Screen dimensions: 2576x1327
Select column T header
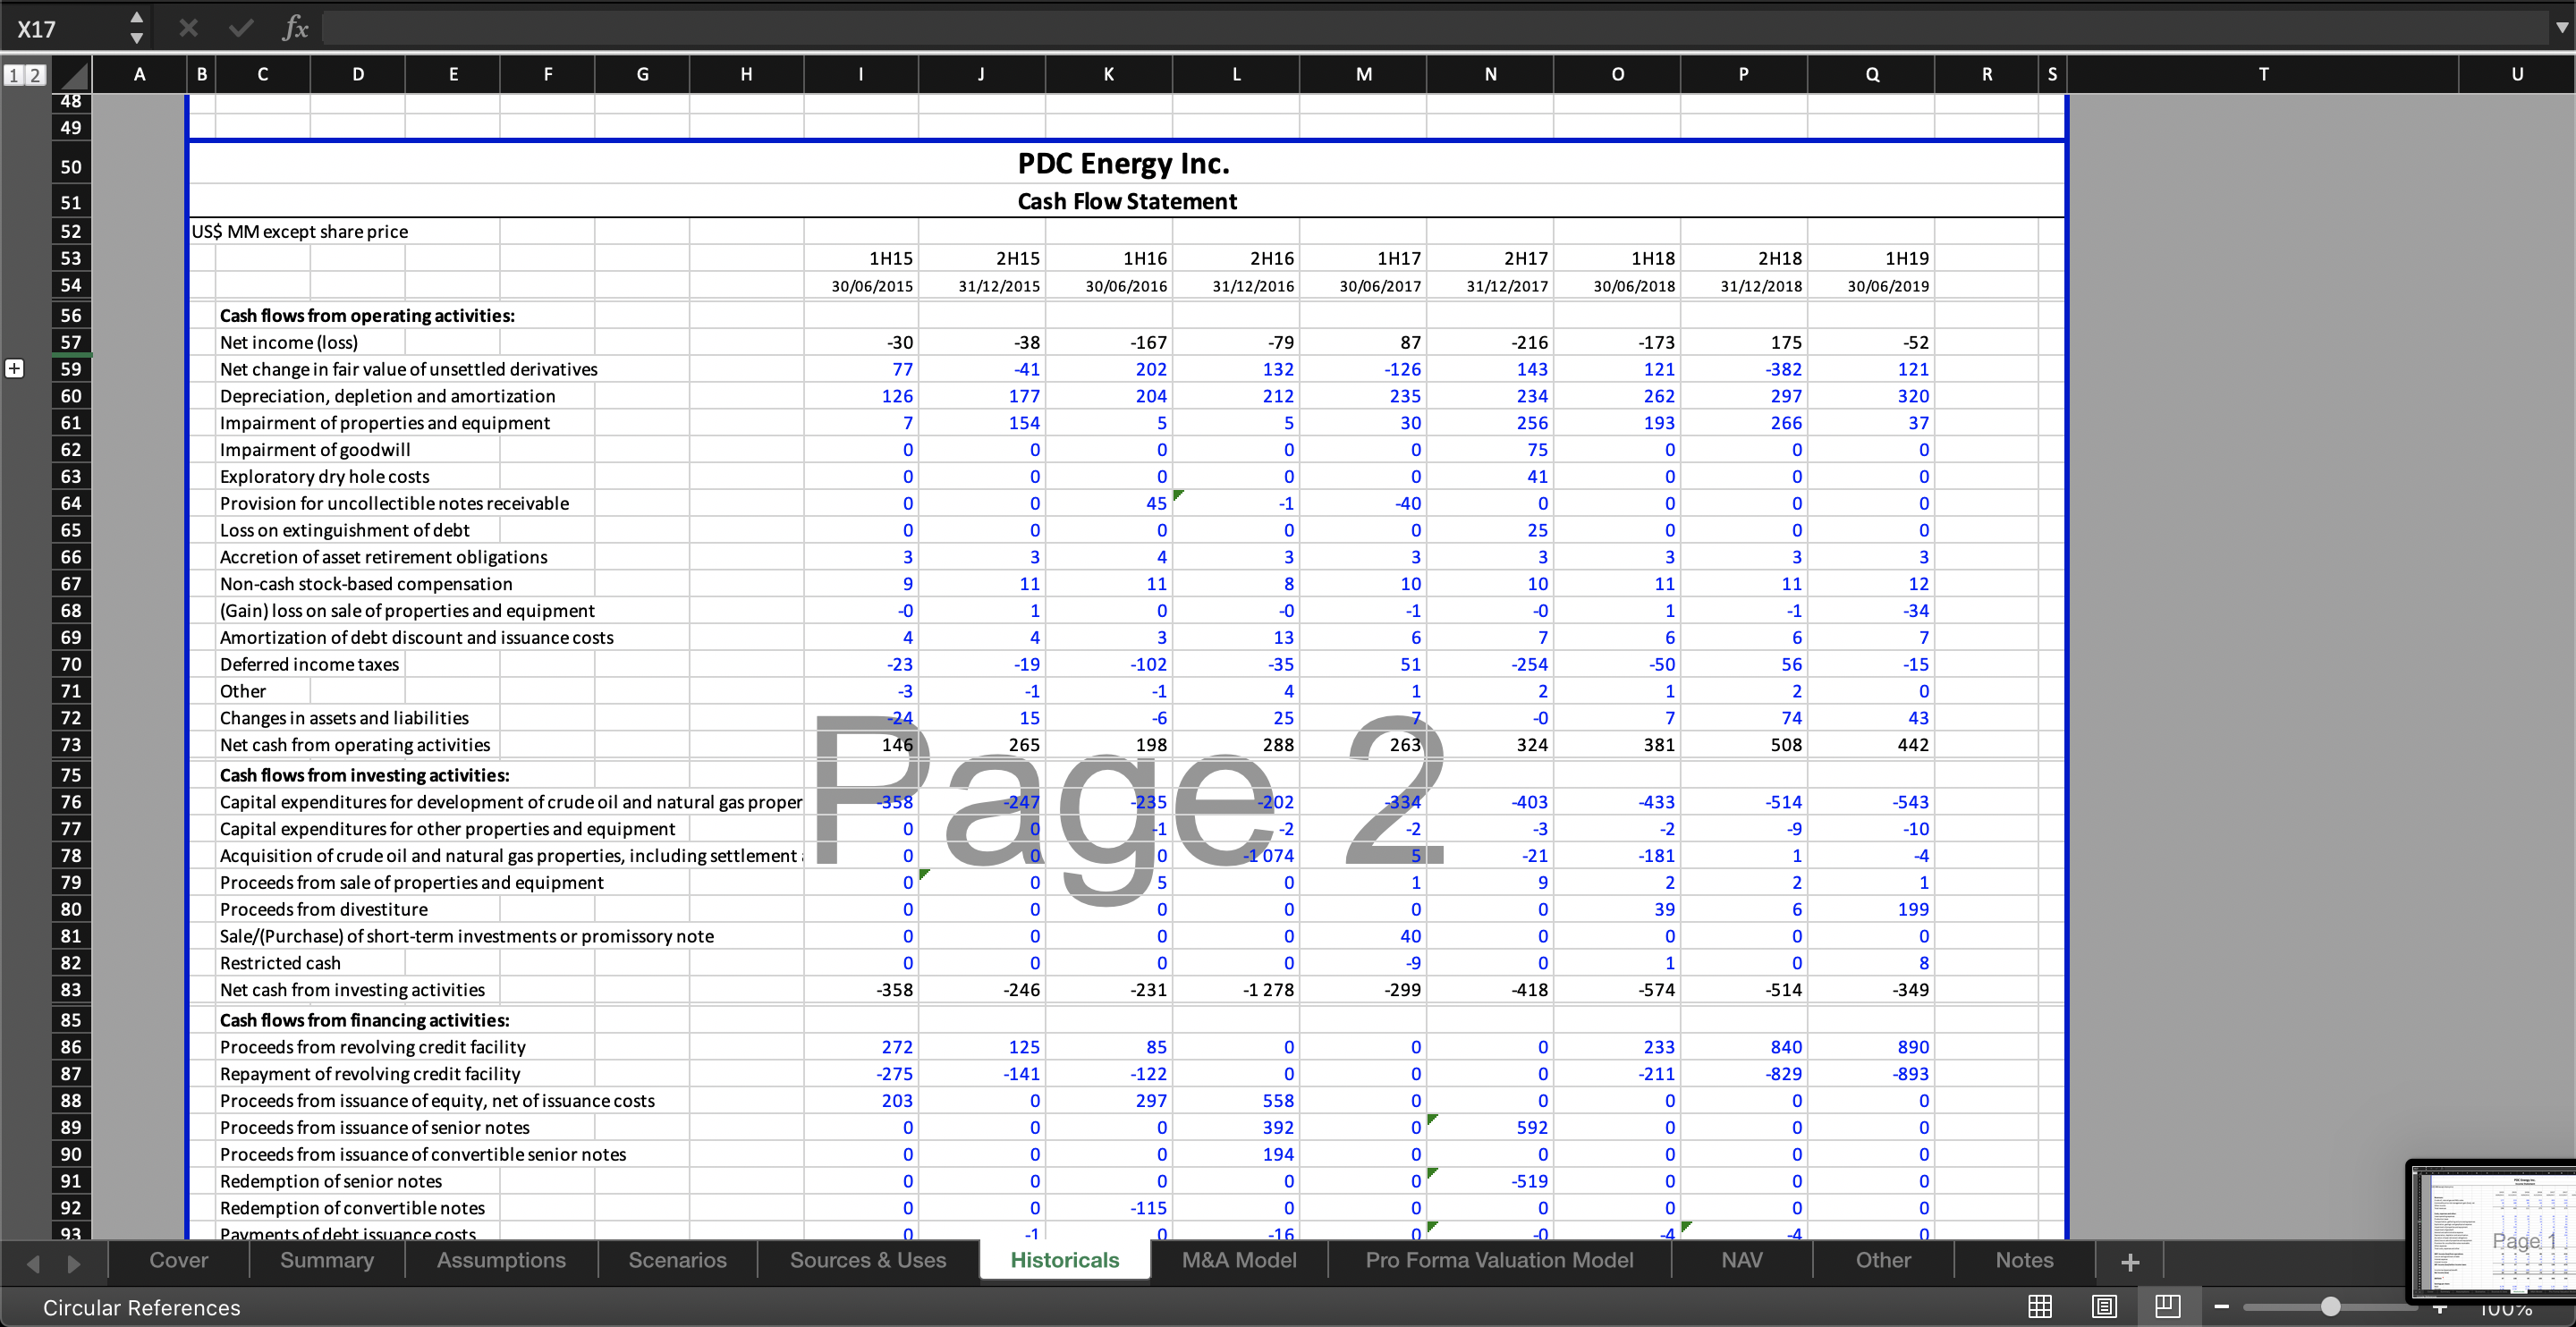pos(2263,74)
